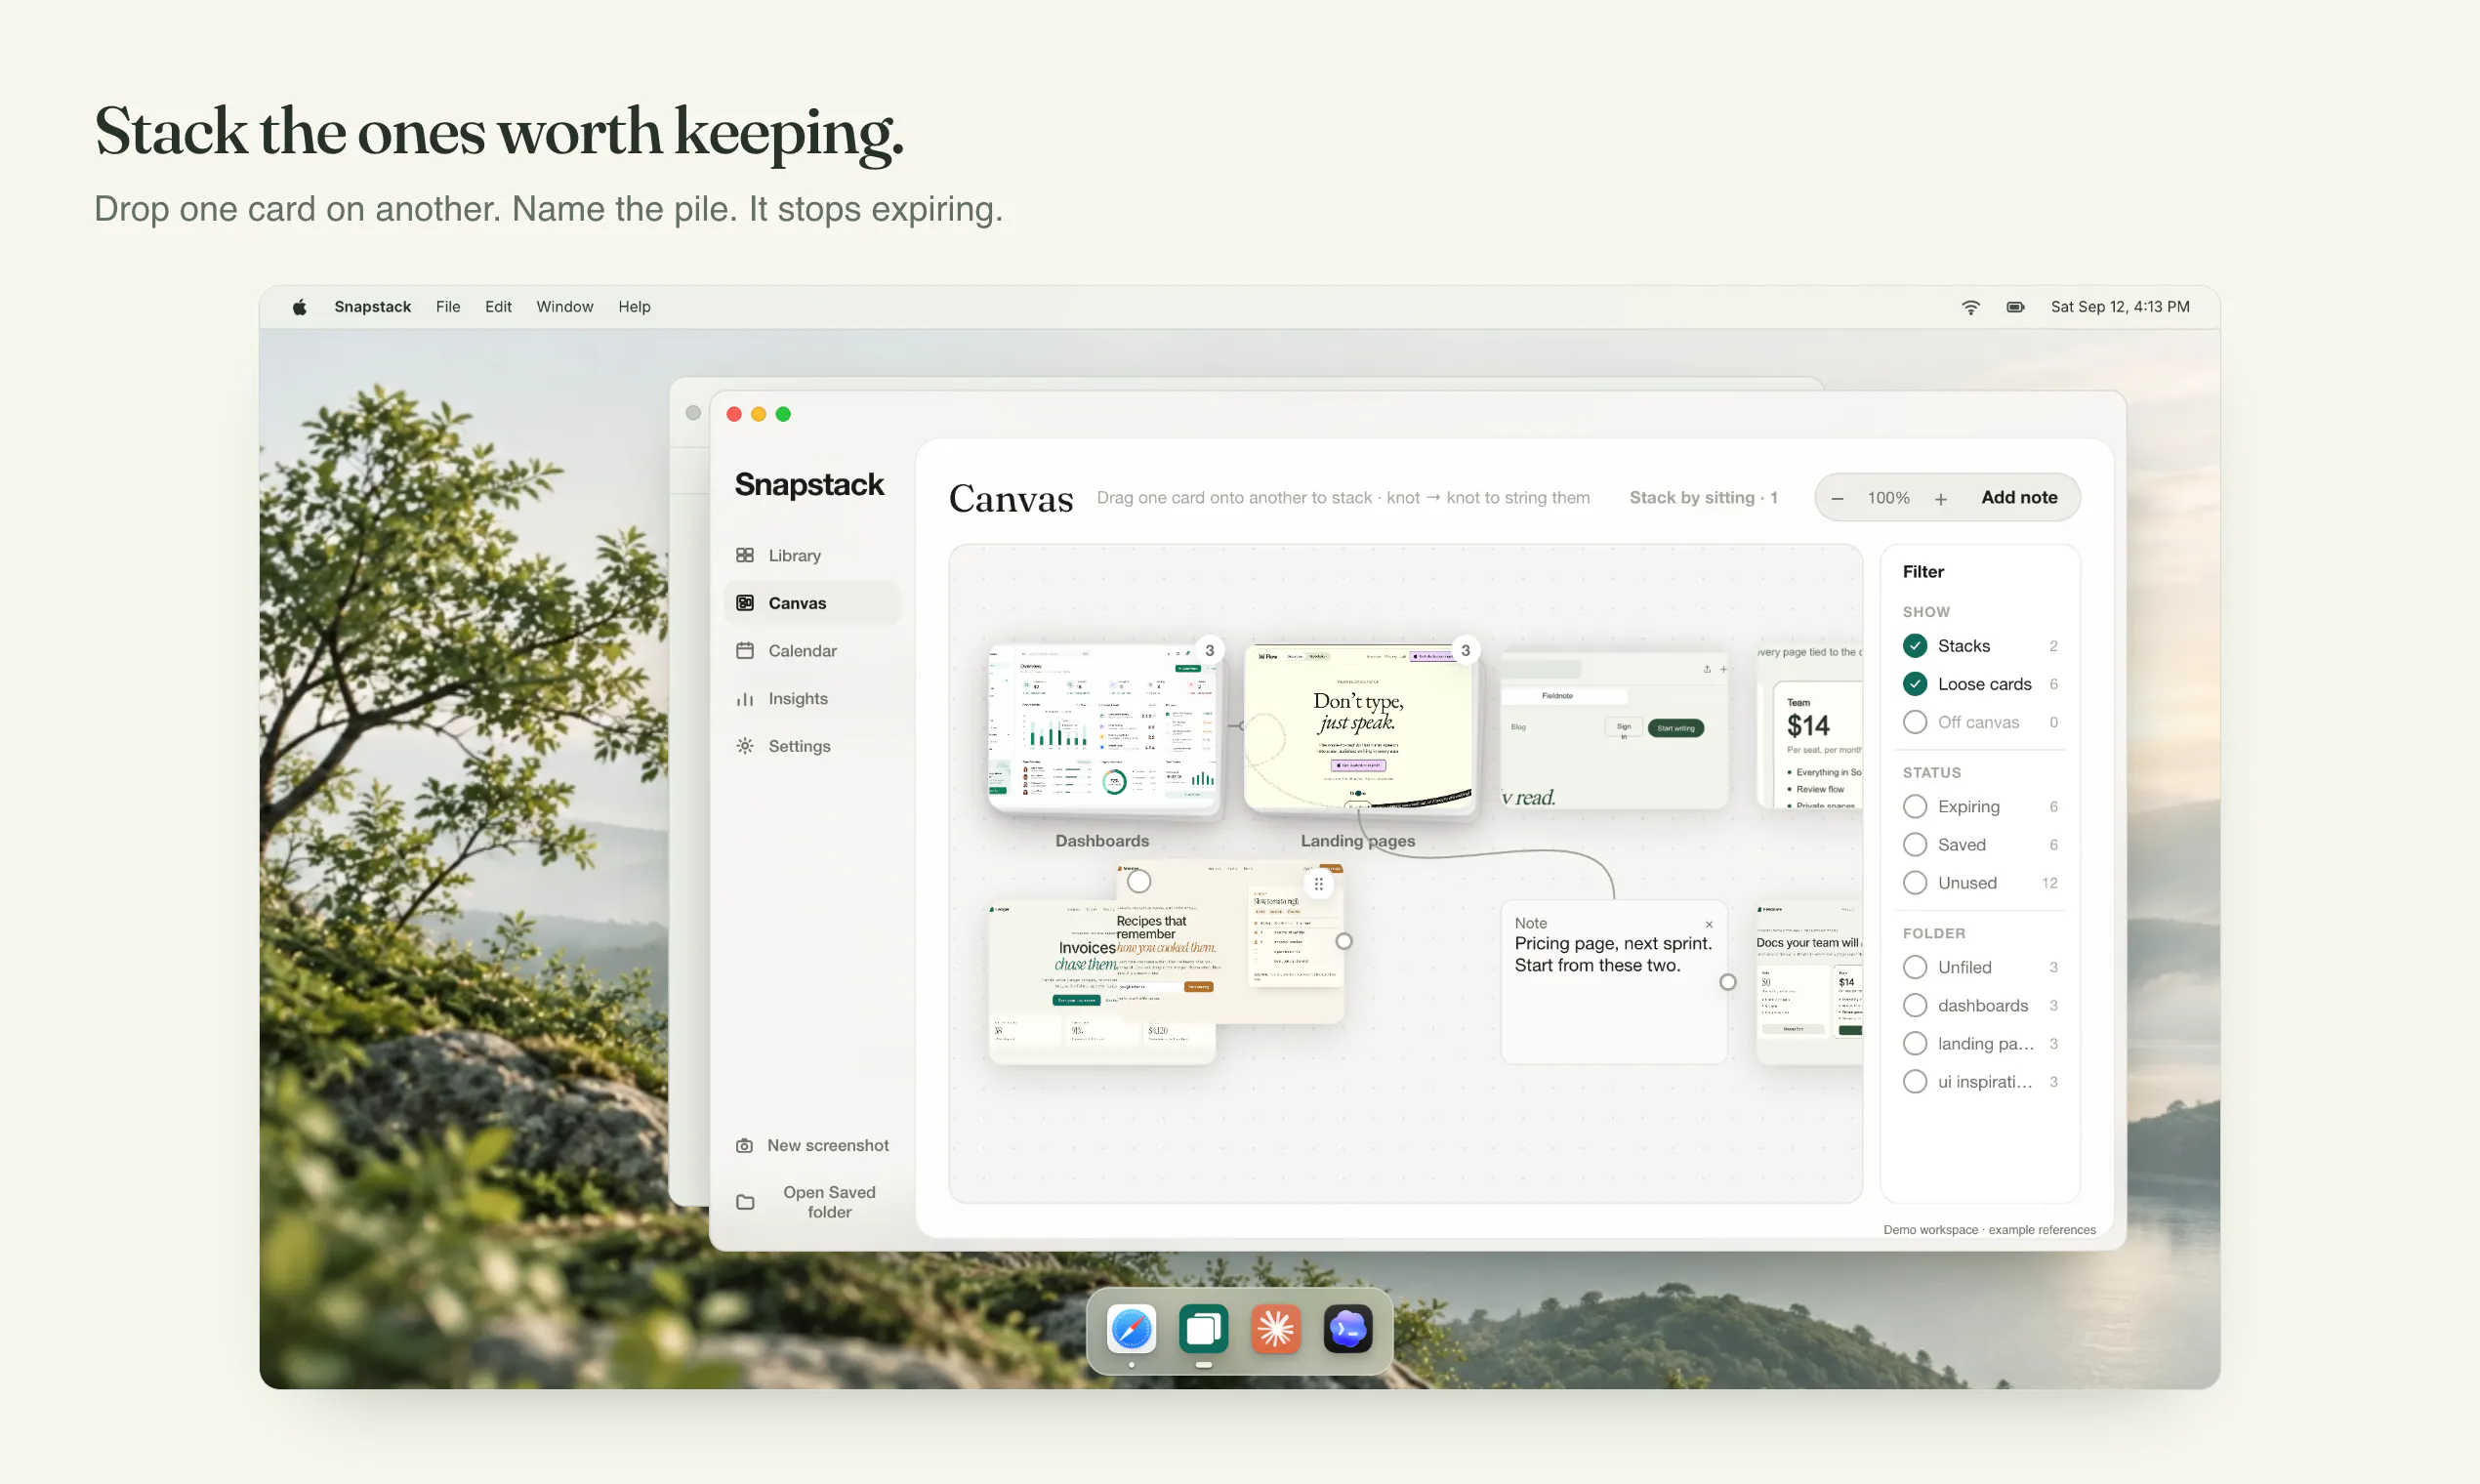Click the gear icon next to Settings
This screenshot has height=1484, width=2480.
pos(745,746)
